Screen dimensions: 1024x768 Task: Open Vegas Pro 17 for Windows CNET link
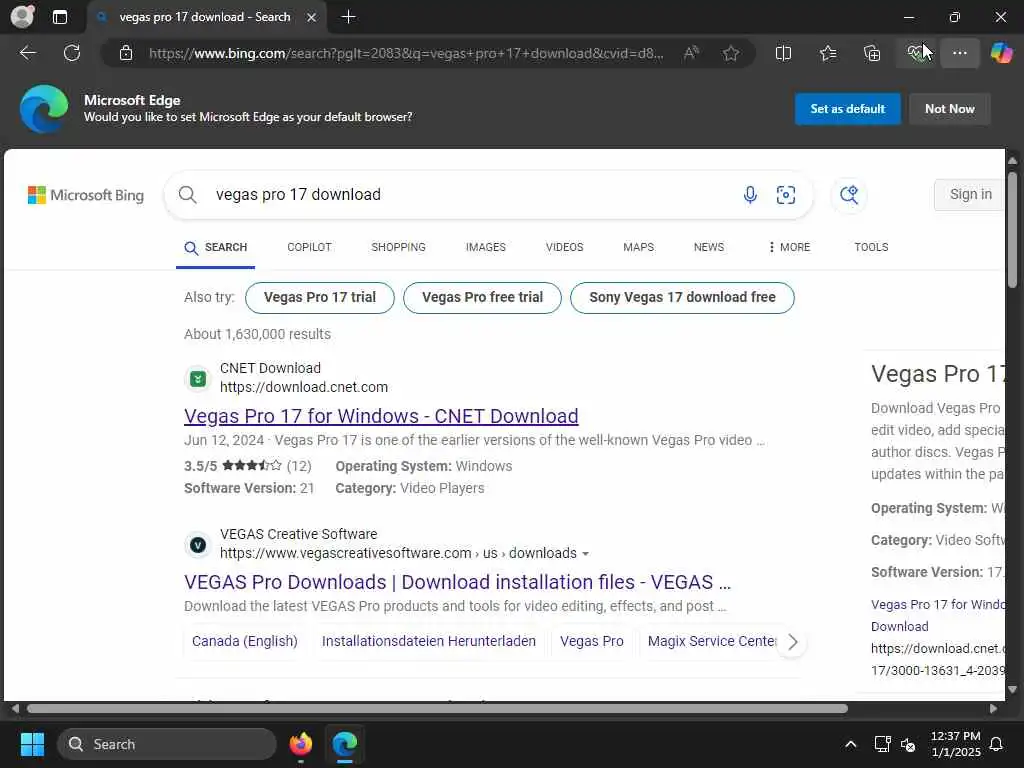point(381,416)
